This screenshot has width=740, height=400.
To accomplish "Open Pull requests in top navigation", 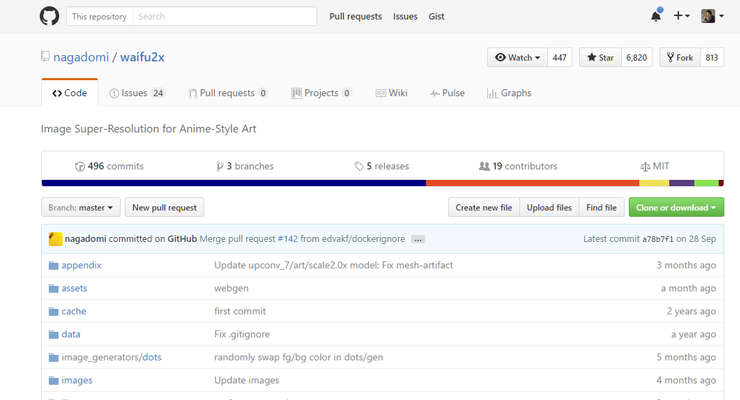I will pos(355,17).
